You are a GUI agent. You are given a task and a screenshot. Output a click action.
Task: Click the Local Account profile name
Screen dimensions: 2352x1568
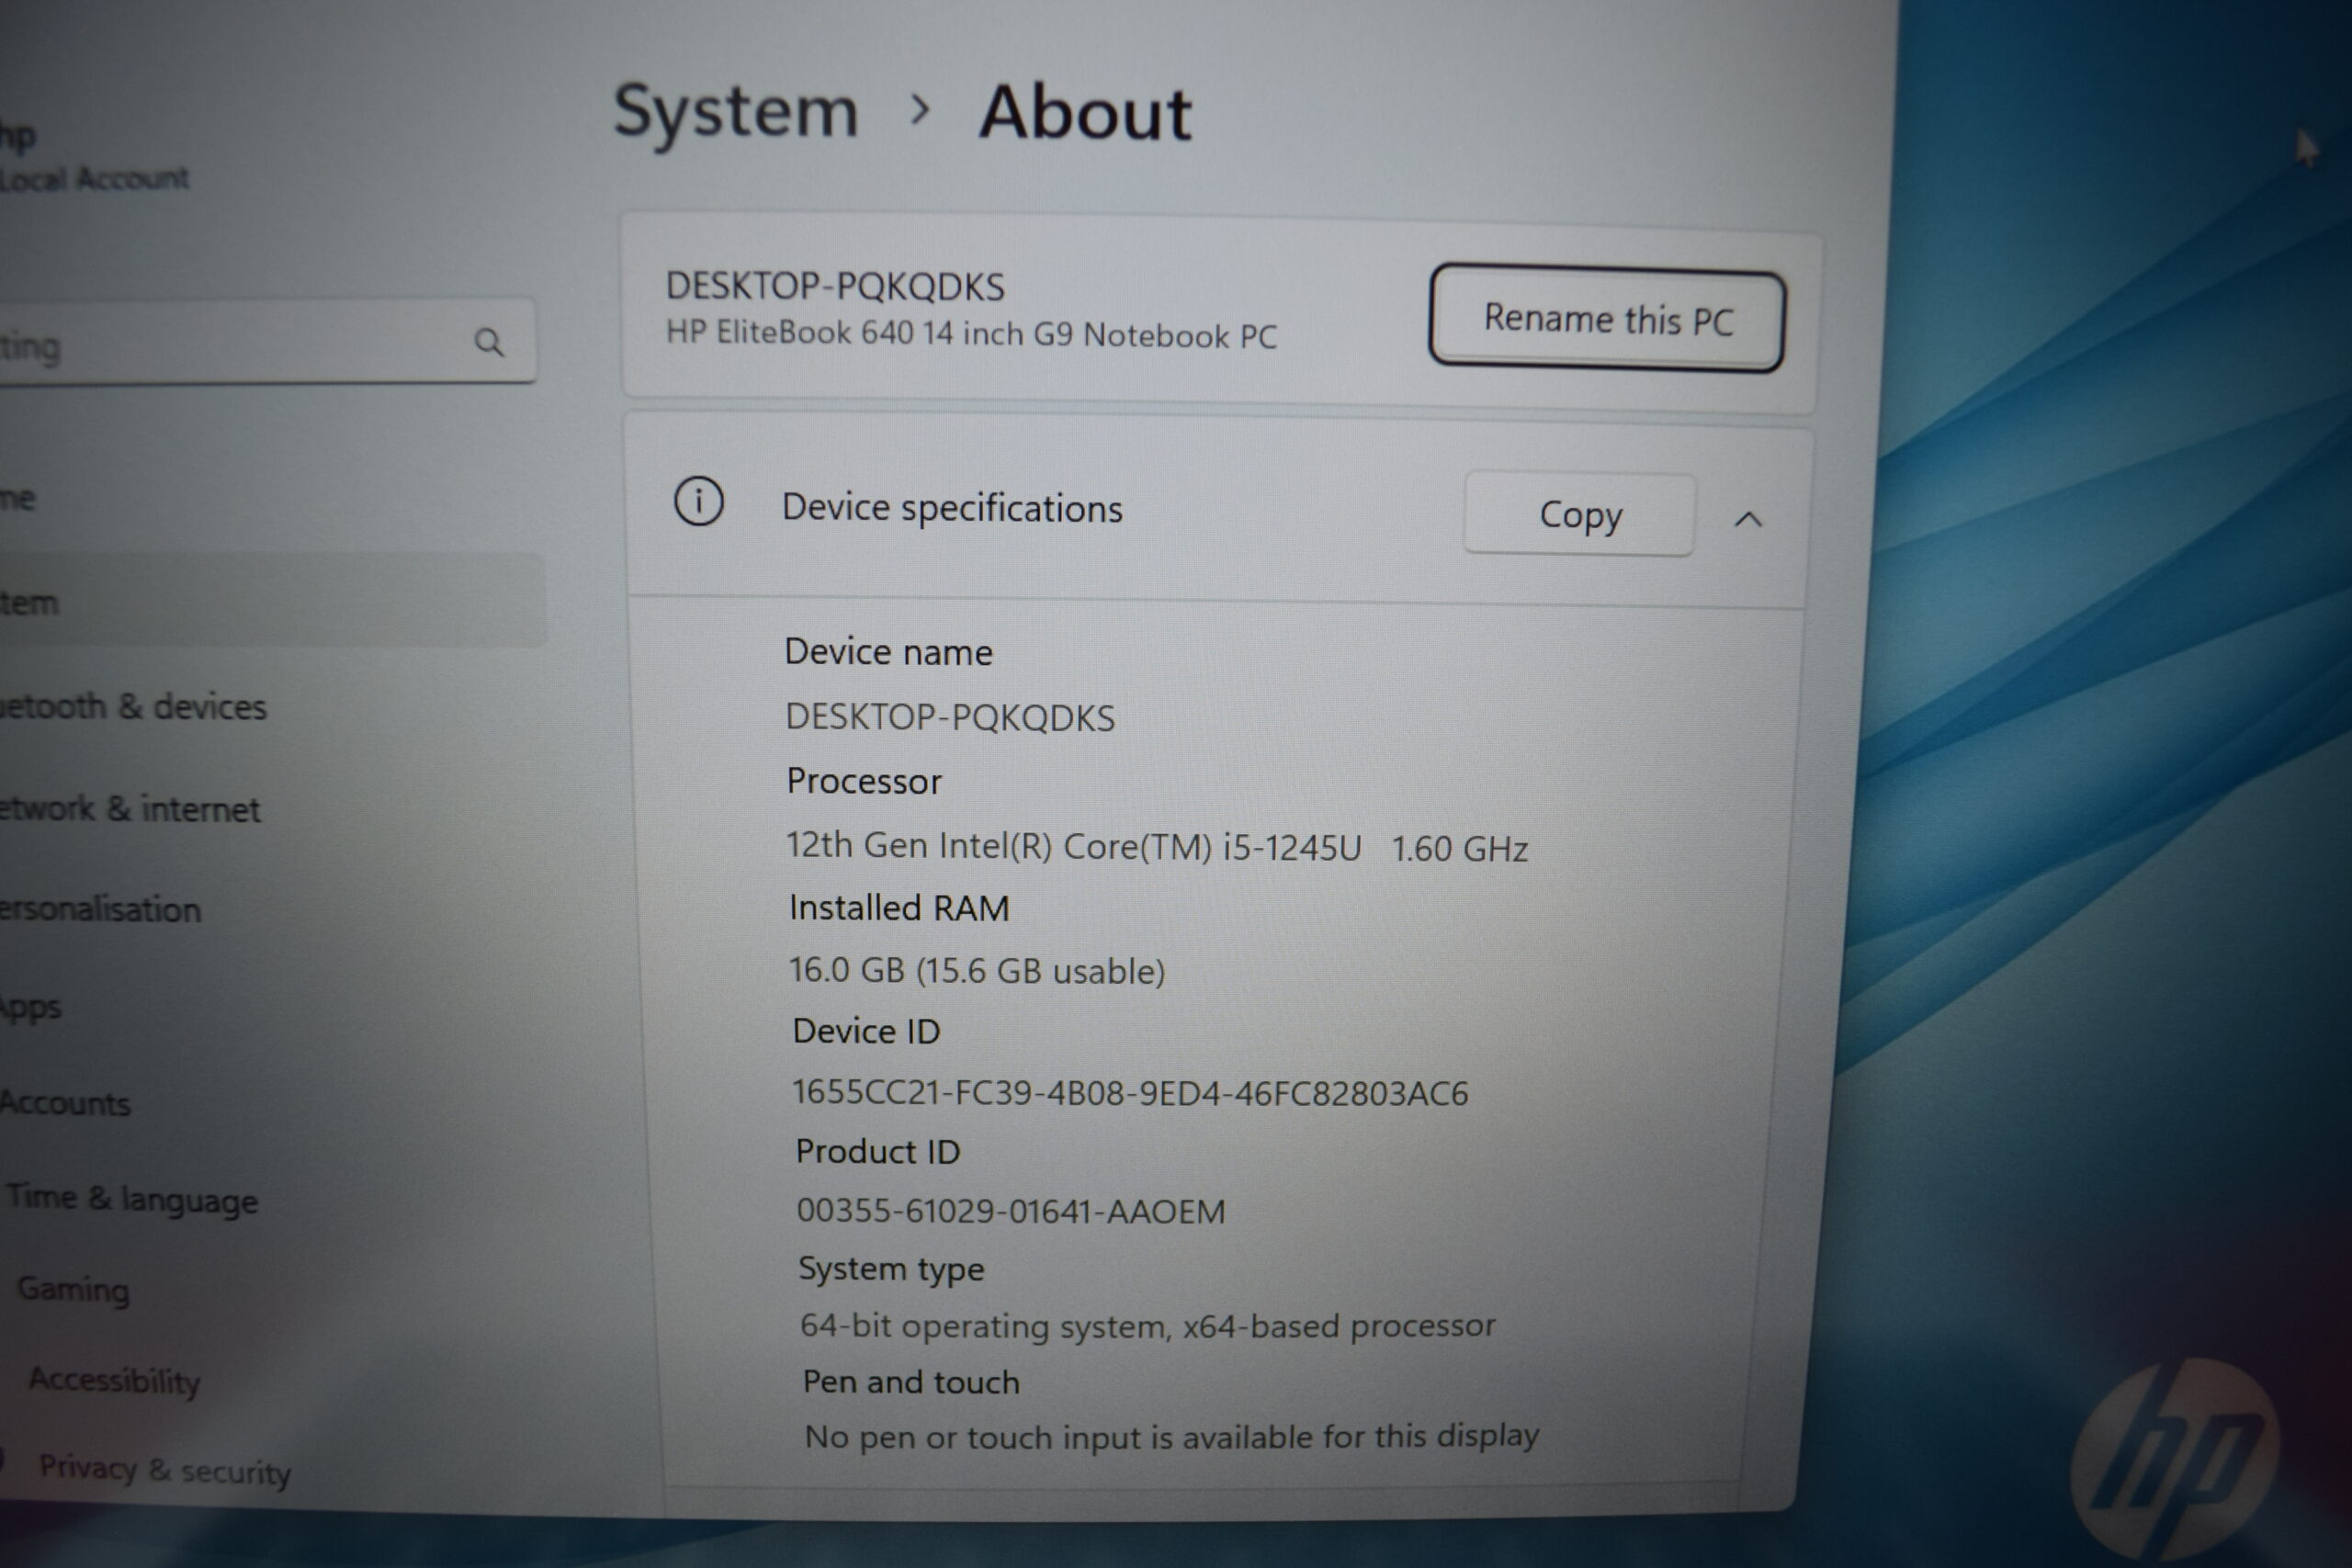[x=94, y=179]
